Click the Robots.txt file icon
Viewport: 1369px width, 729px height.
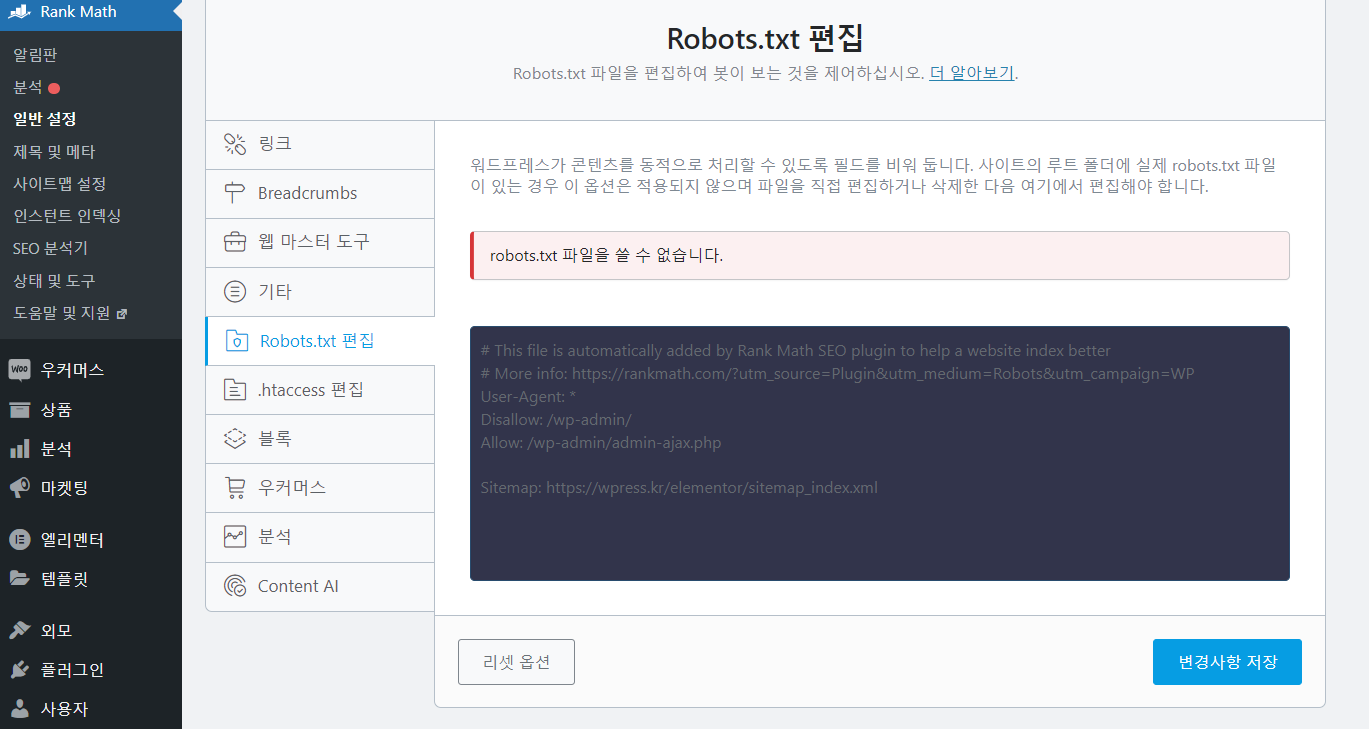(236, 340)
